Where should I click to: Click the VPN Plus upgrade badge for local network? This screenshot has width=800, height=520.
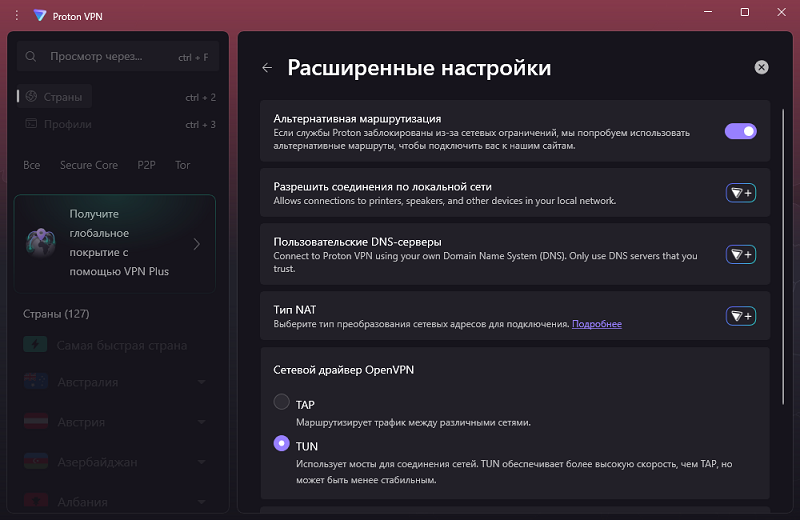pos(740,193)
